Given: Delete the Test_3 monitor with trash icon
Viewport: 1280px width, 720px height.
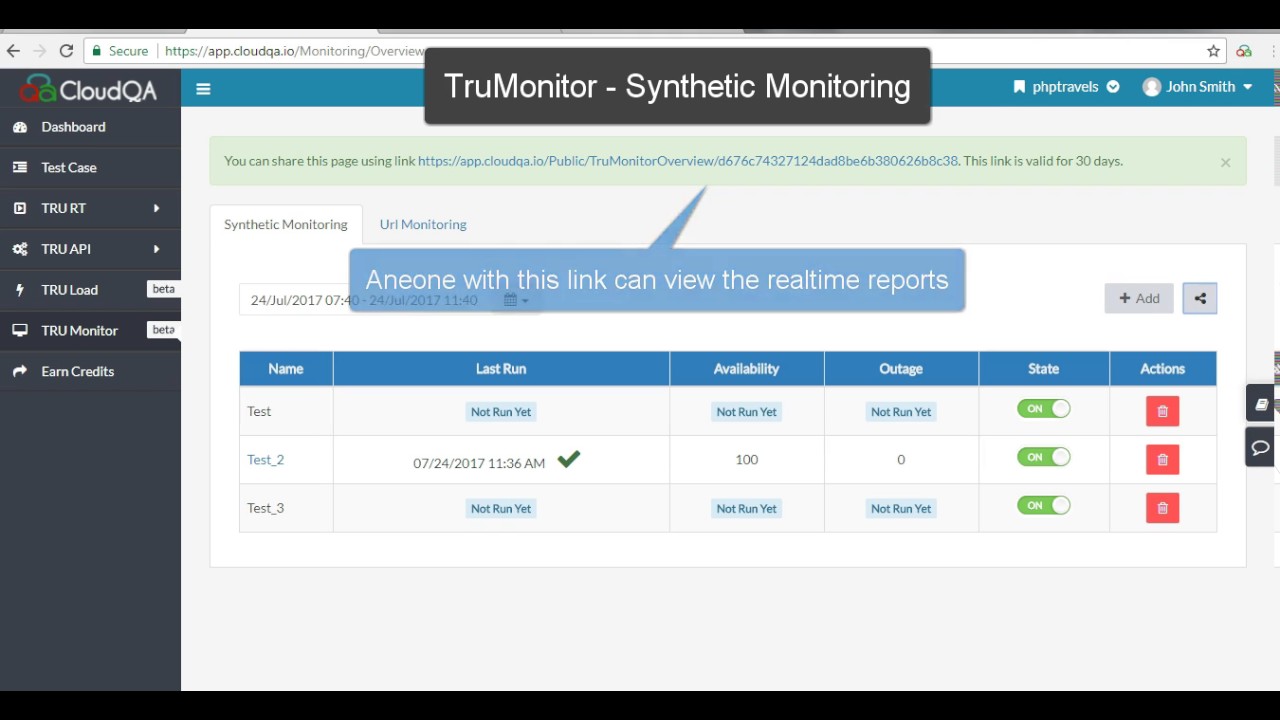Looking at the screenshot, I should point(1162,508).
